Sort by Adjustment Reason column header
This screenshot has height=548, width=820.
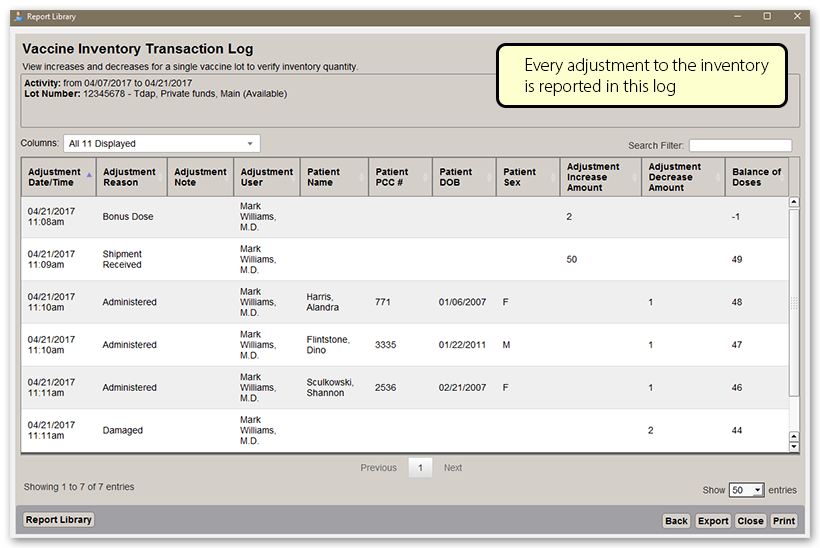point(131,177)
